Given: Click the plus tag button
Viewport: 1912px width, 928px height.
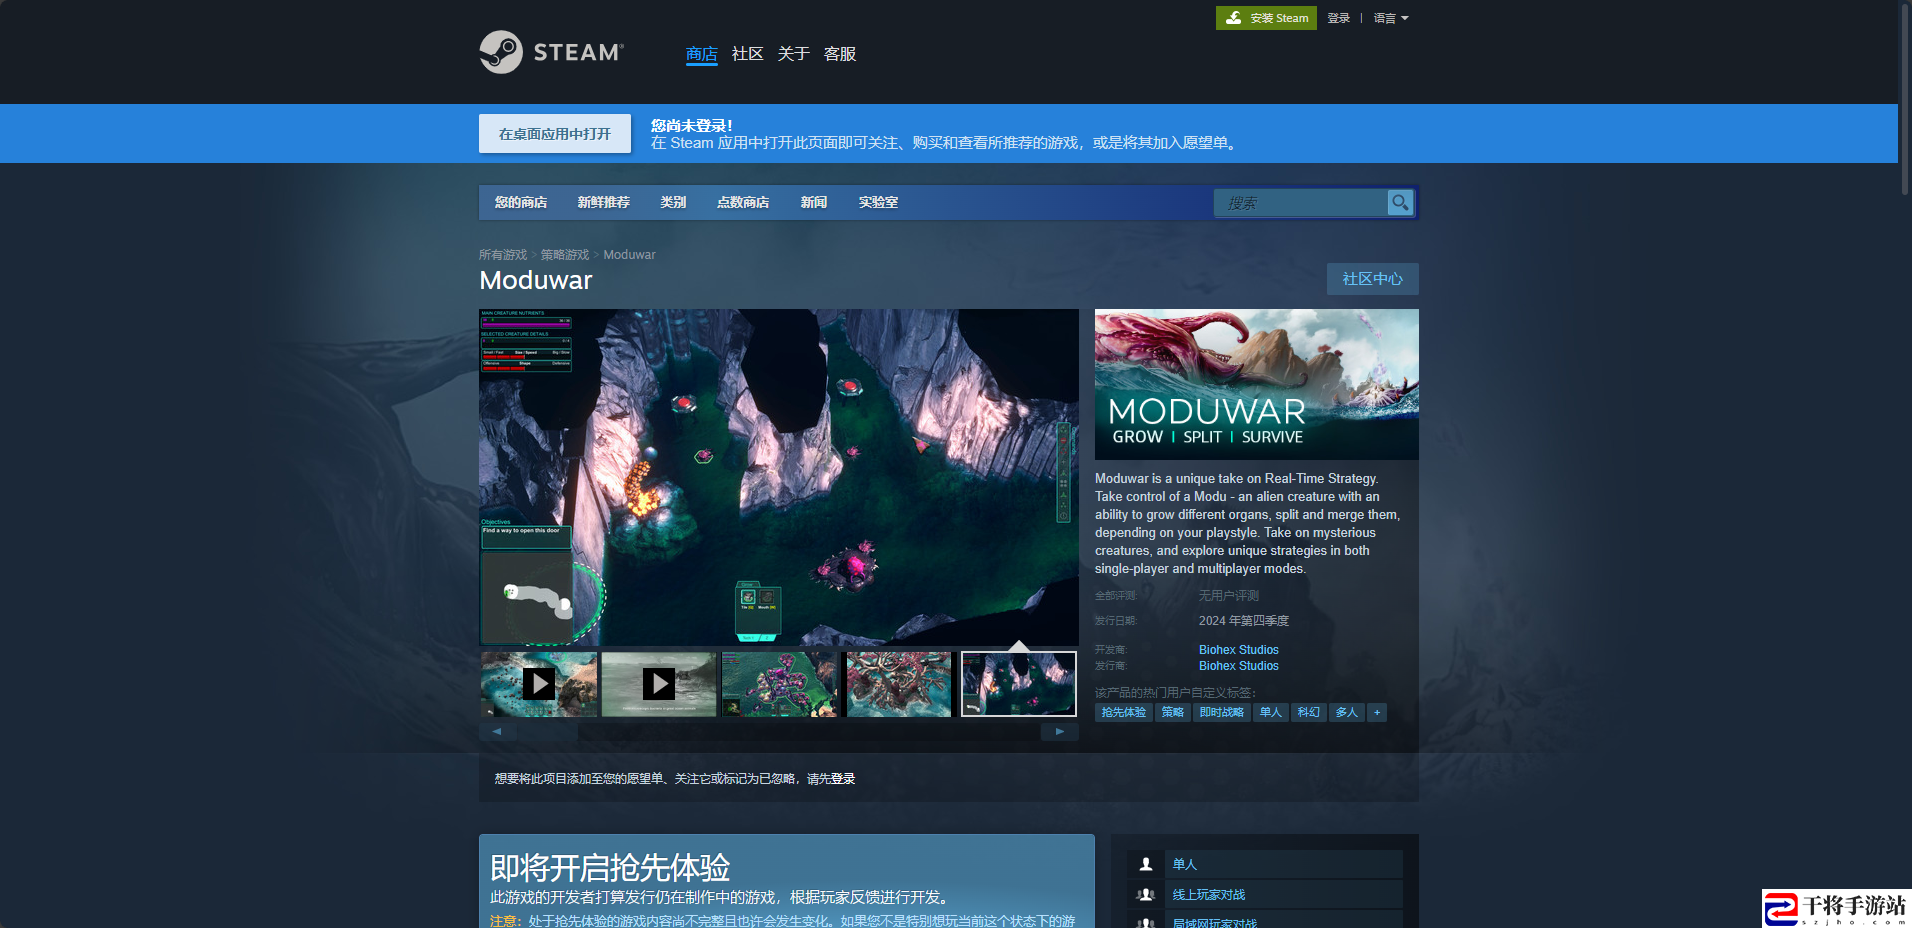Looking at the screenshot, I should click(1377, 712).
